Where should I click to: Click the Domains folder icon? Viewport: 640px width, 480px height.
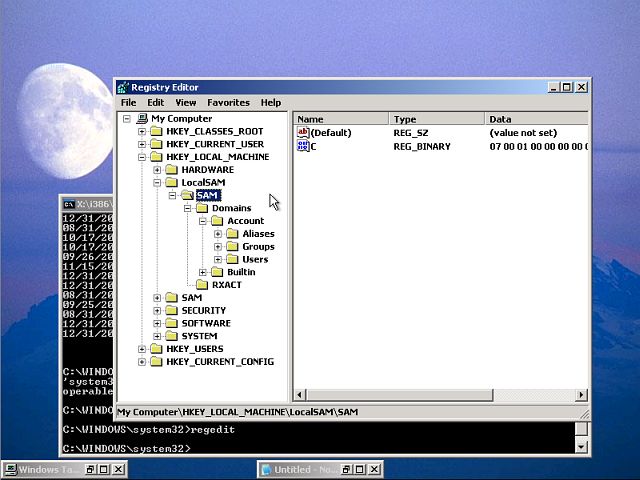point(202,208)
